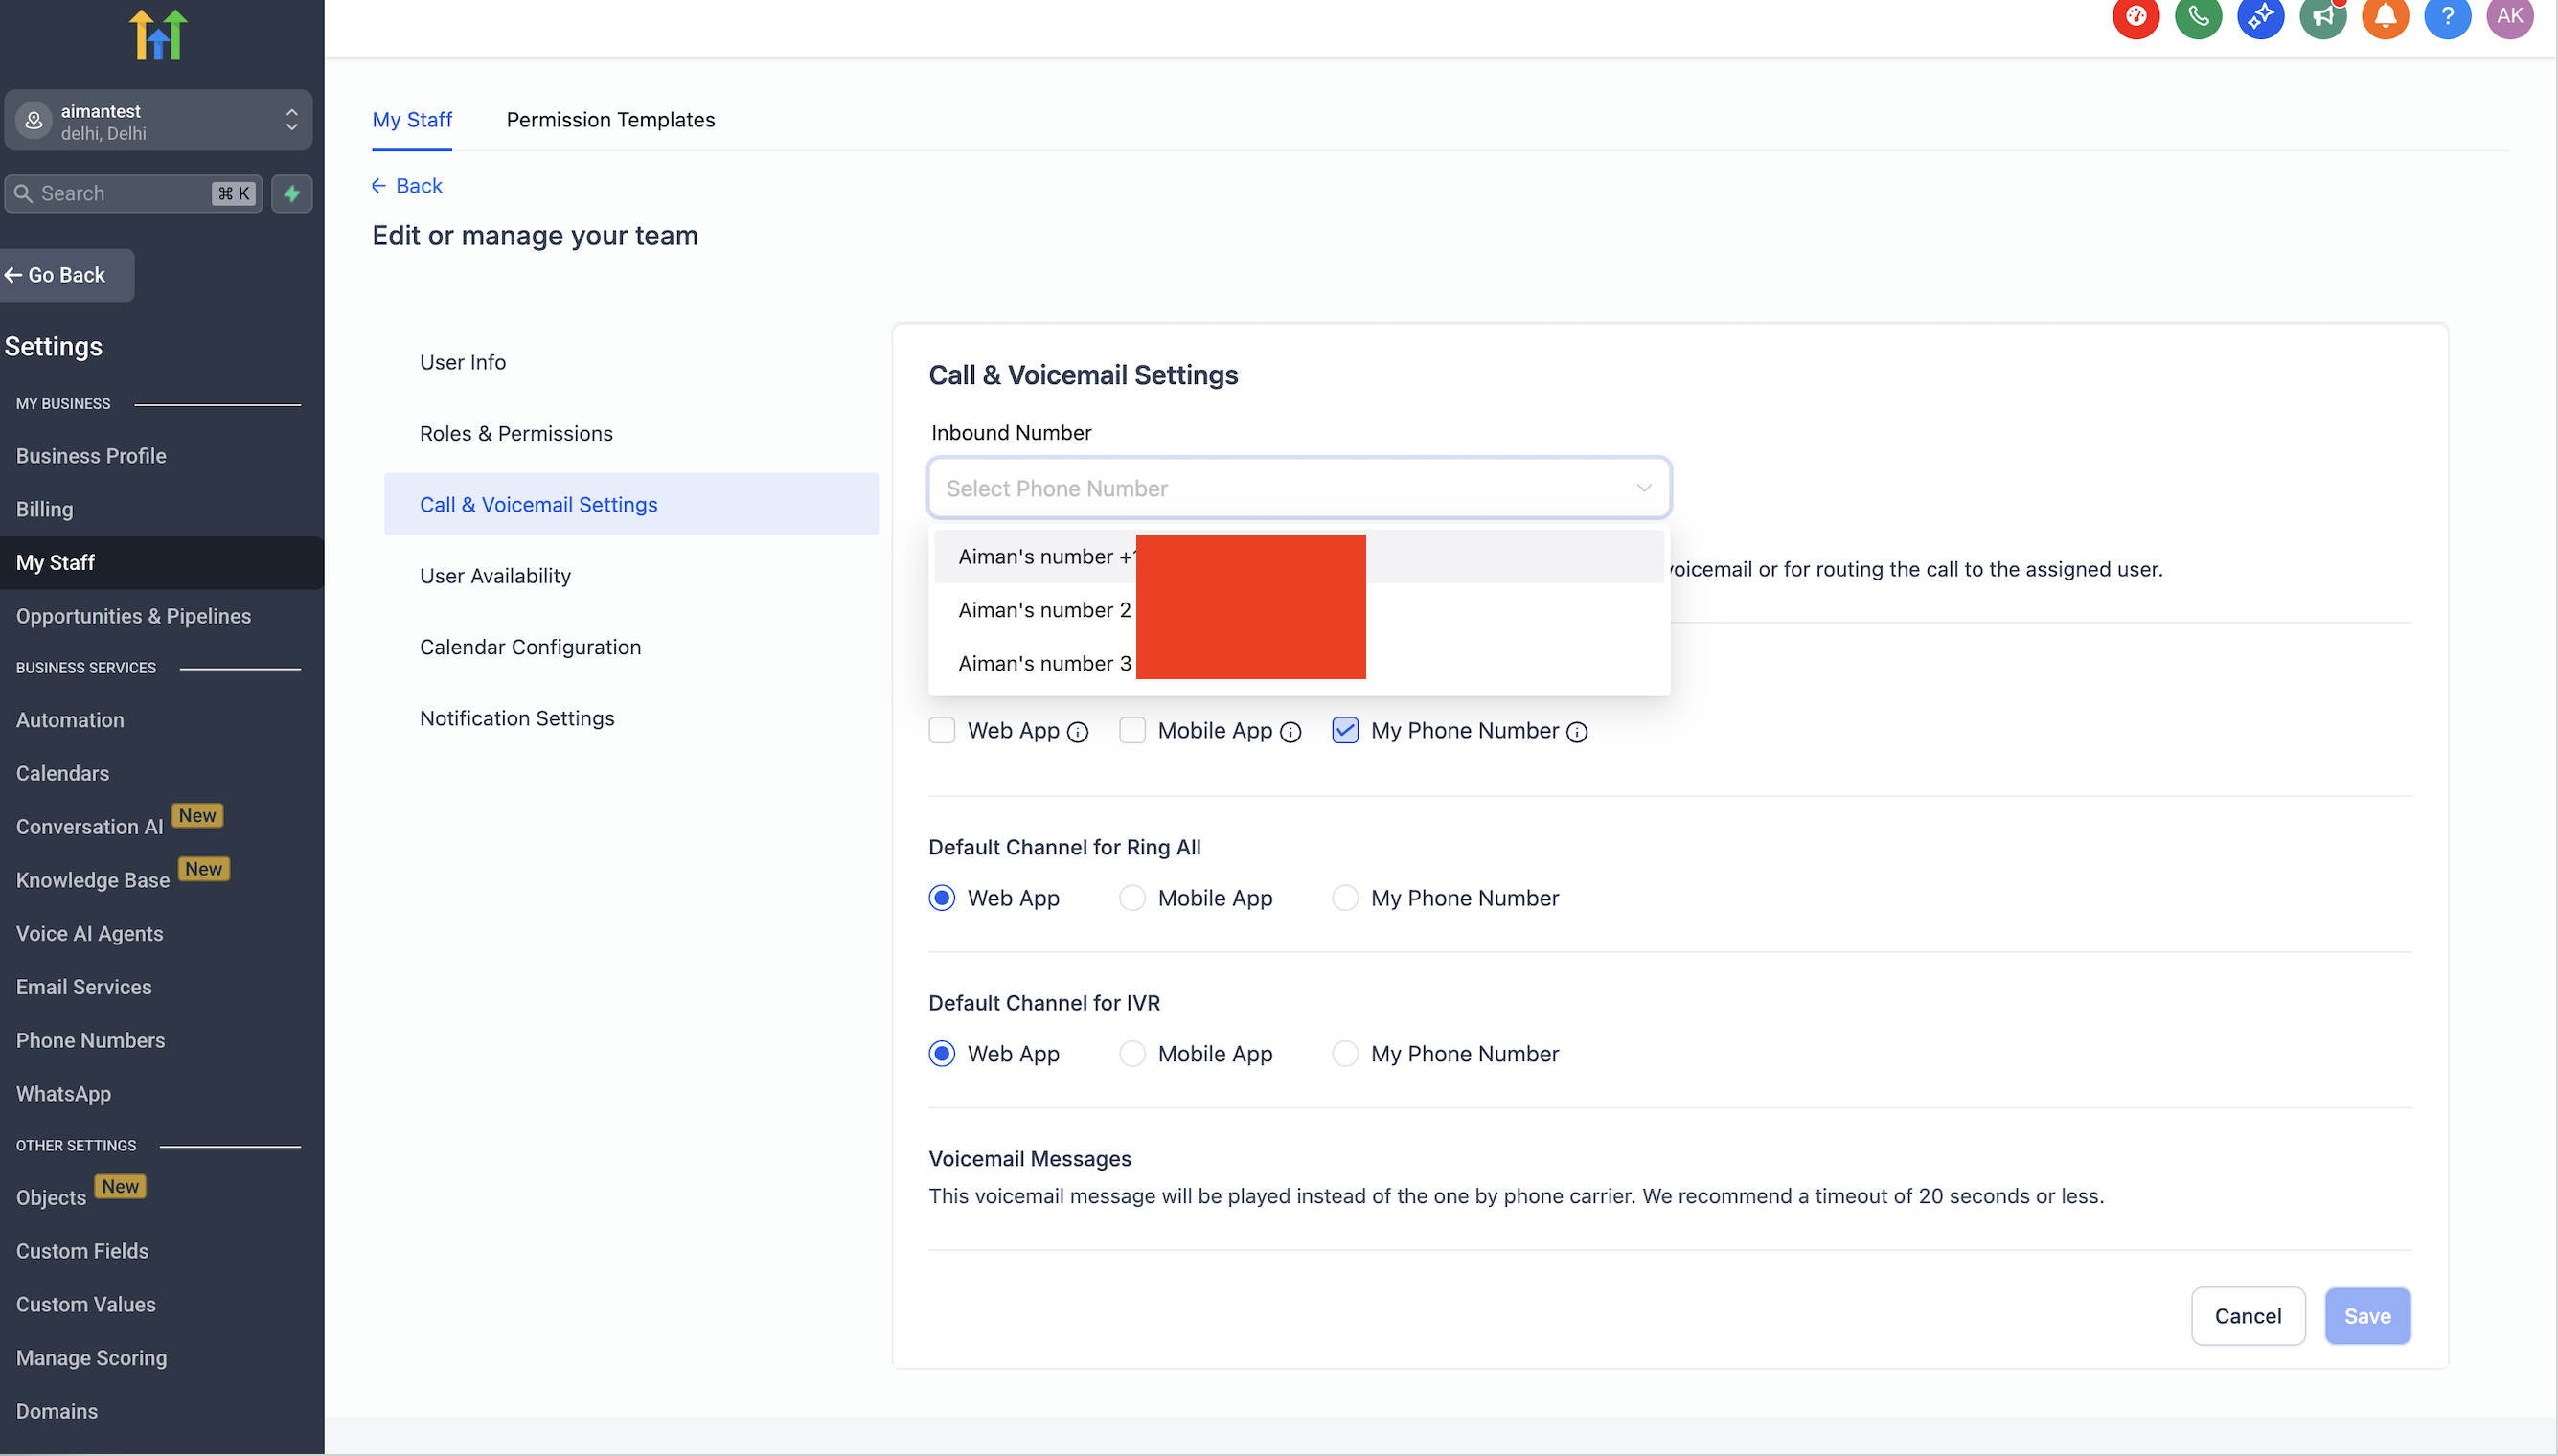Viewport: 2558px width, 1456px height.
Task: Click the info icon beside My Phone Number checkbox
Action: 1577,733
